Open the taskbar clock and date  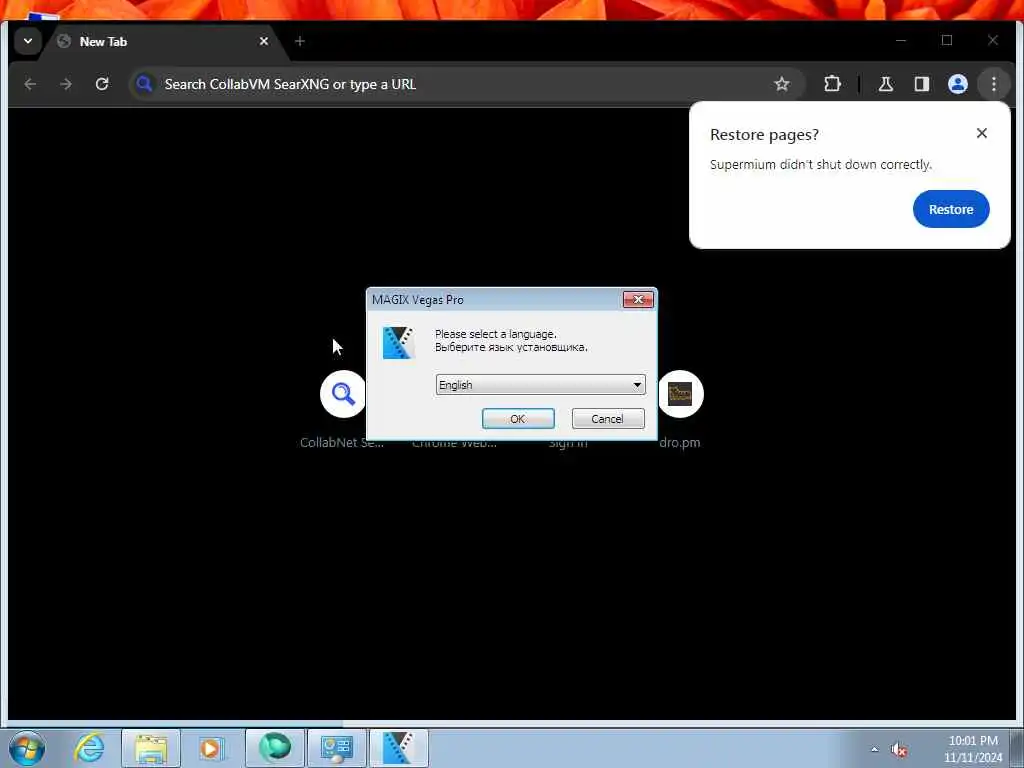pos(973,749)
